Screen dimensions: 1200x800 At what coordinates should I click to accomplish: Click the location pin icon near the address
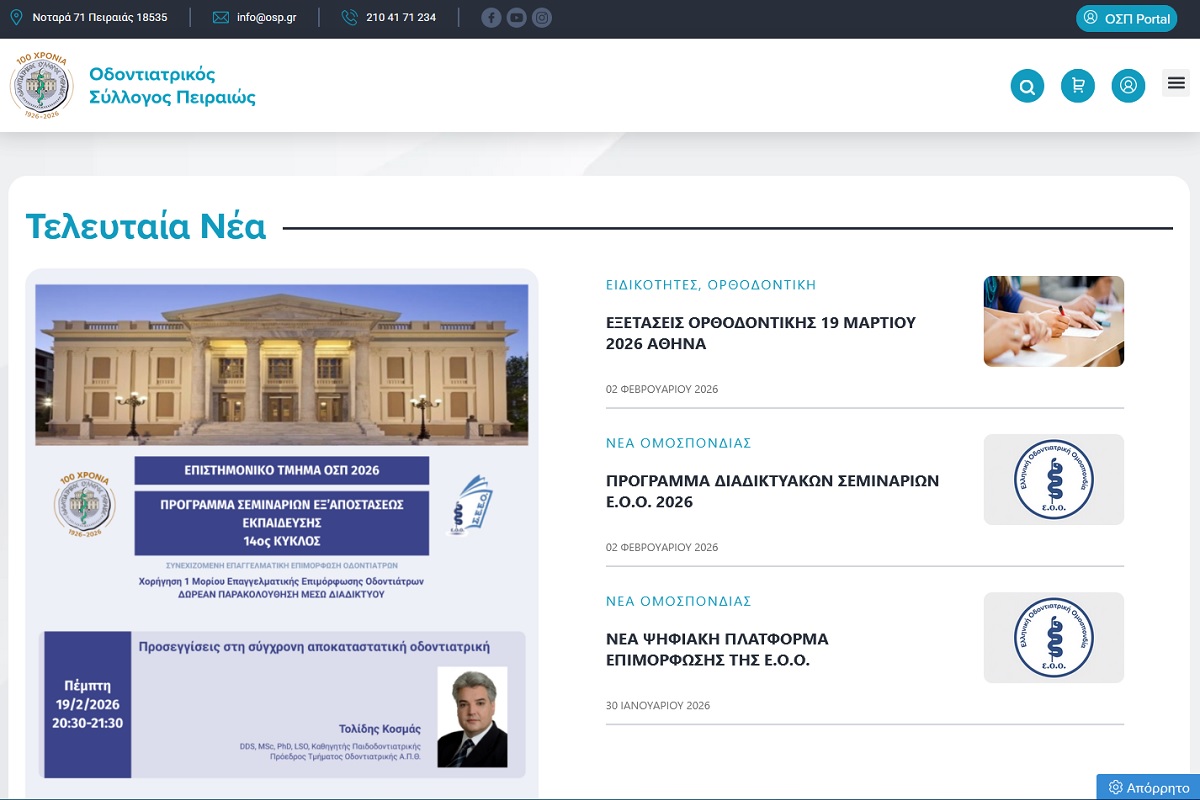pyautogui.click(x=14, y=17)
